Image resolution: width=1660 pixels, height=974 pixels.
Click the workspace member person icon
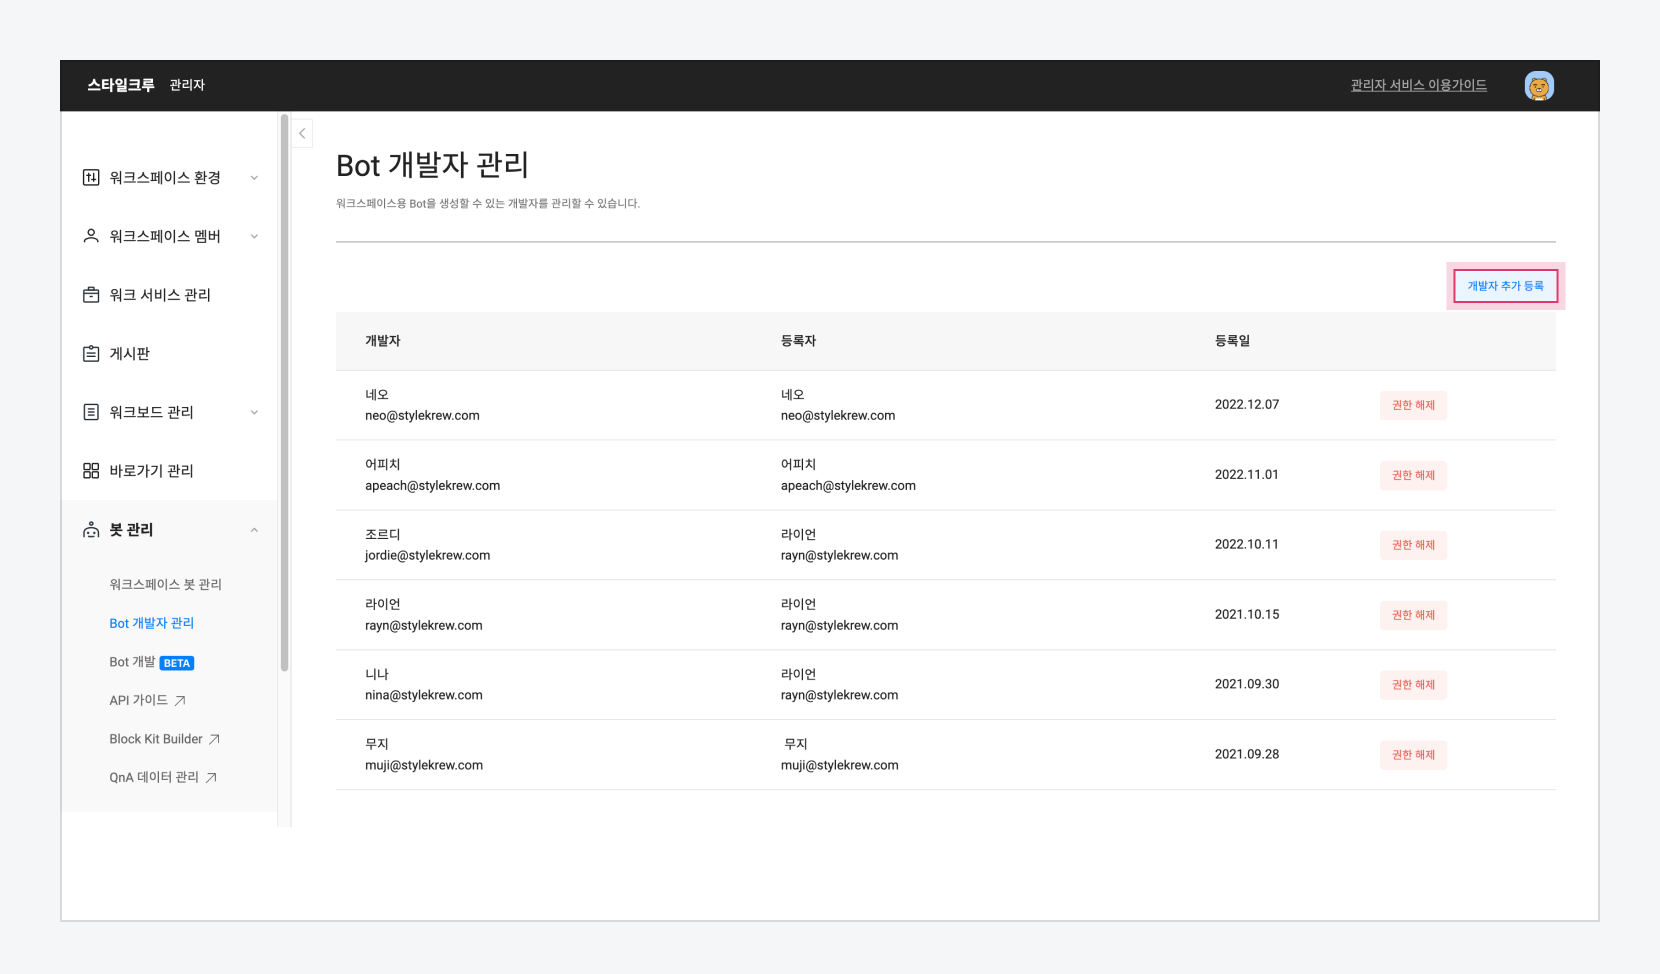click(x=91, y=236)
